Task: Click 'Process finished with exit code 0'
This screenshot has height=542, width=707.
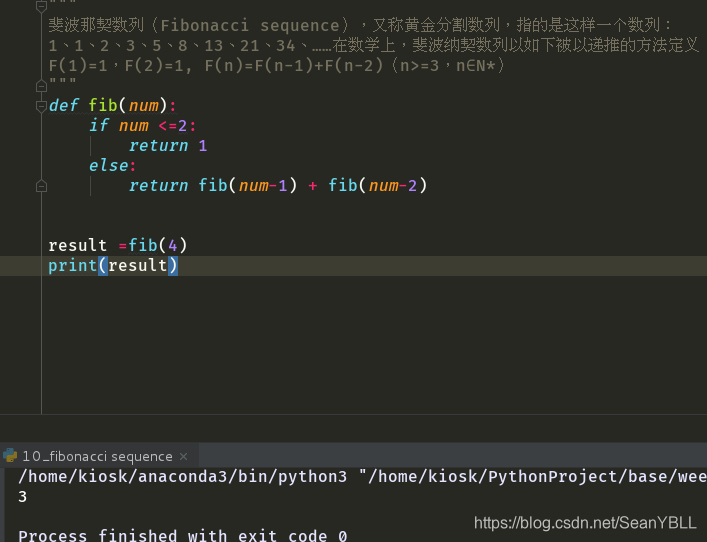Action: click(x=183, y=536)
